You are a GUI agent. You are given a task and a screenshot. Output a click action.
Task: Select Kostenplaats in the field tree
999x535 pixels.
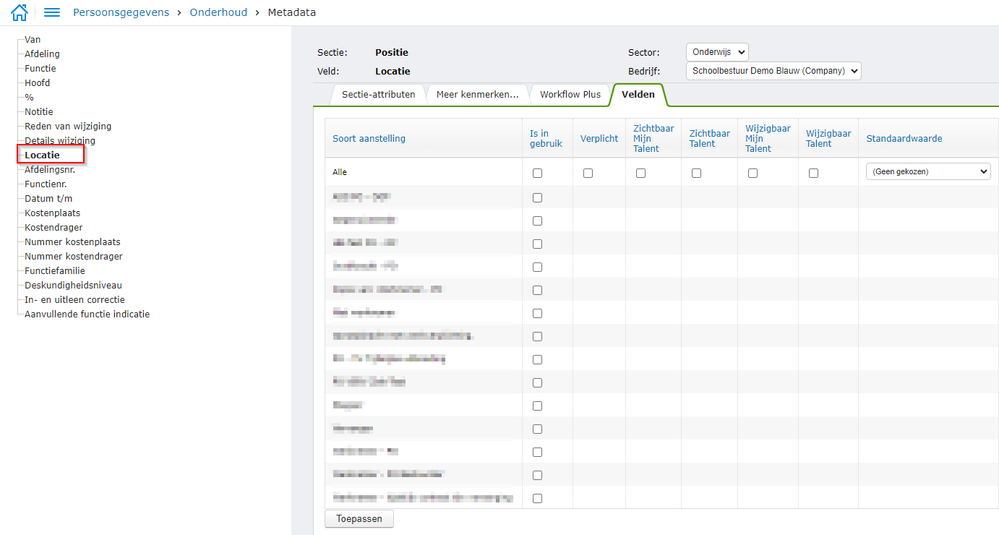point(52,213)
